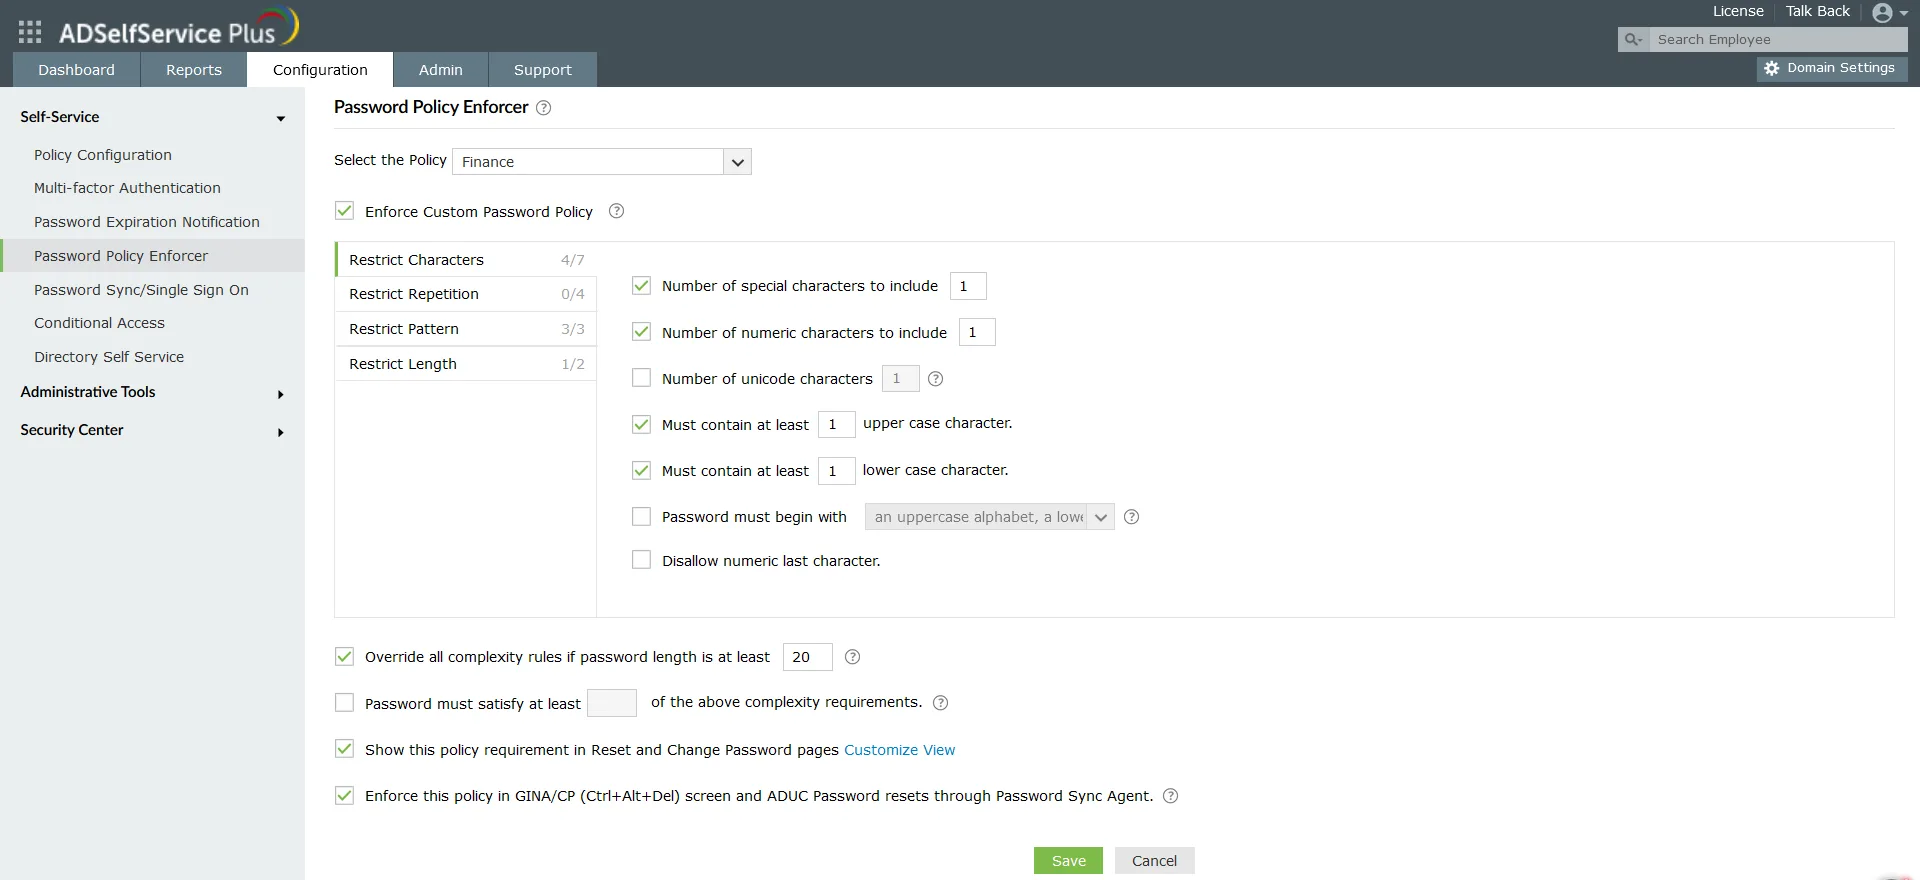This screenshot has width=1920, height=880.
Task: Show help for Enforce Custom Password Policy
Action: point(617,211)
